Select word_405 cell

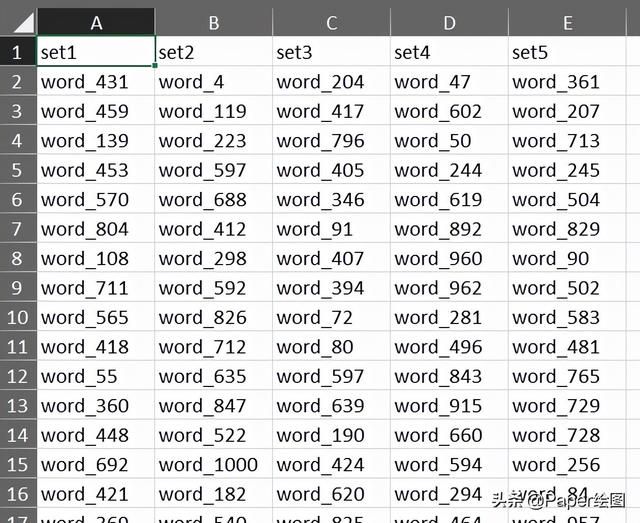tap(331, 169)
